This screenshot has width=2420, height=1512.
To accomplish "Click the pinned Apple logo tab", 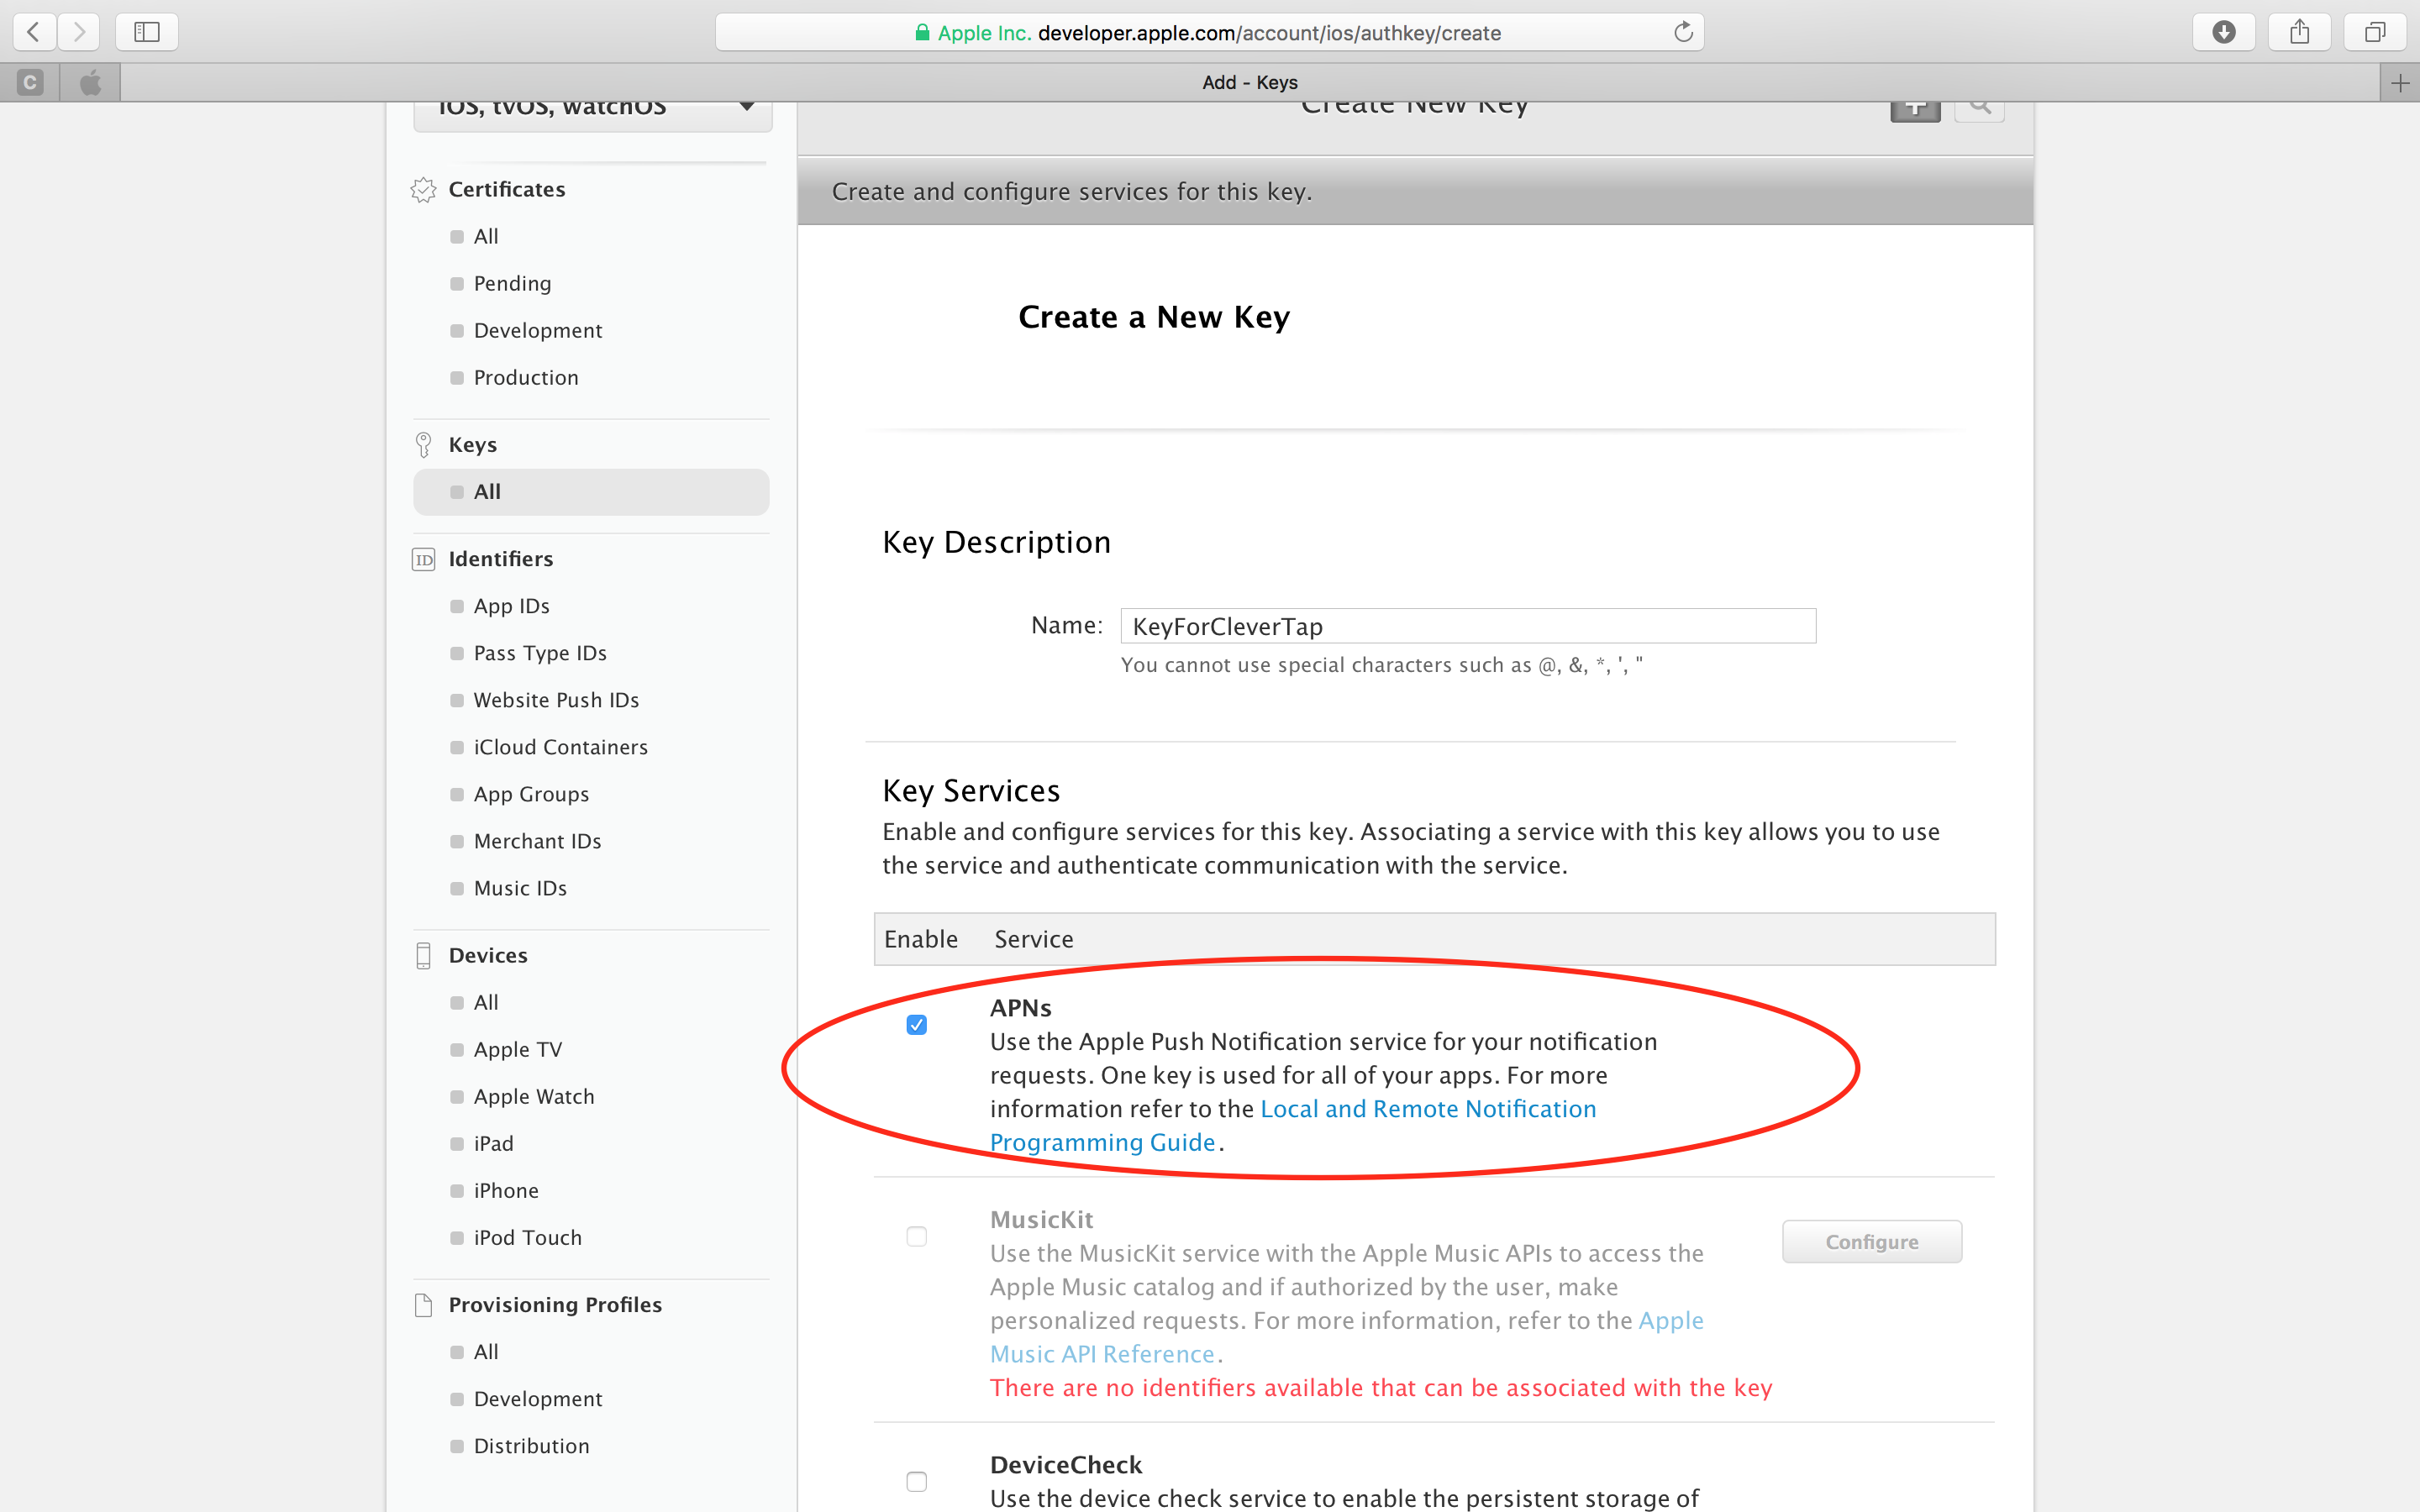I will pyautogui.click(x=90, y=83).
